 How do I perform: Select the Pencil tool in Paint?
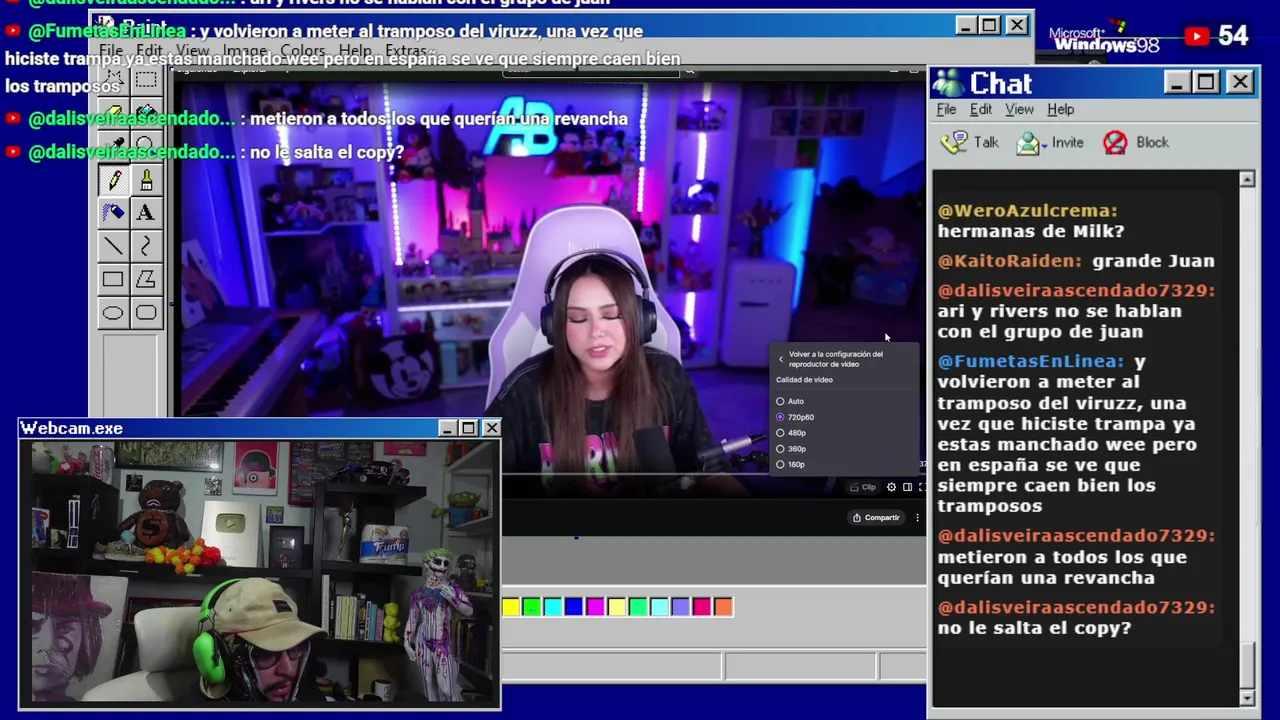[x=113, y=180]
